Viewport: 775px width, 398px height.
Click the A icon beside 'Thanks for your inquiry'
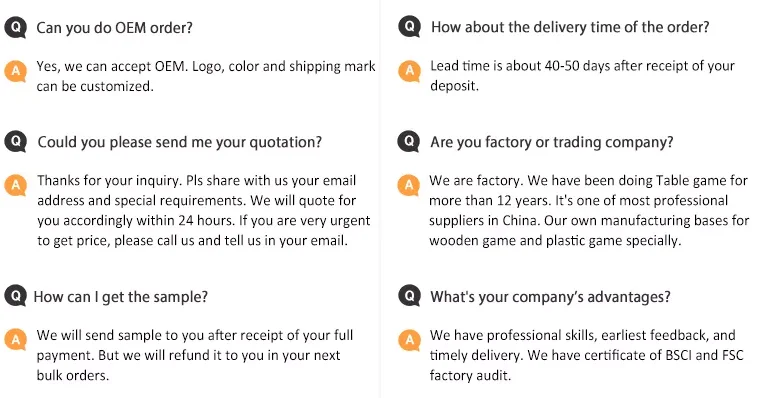pyautogui.click(x=15, y=185)
